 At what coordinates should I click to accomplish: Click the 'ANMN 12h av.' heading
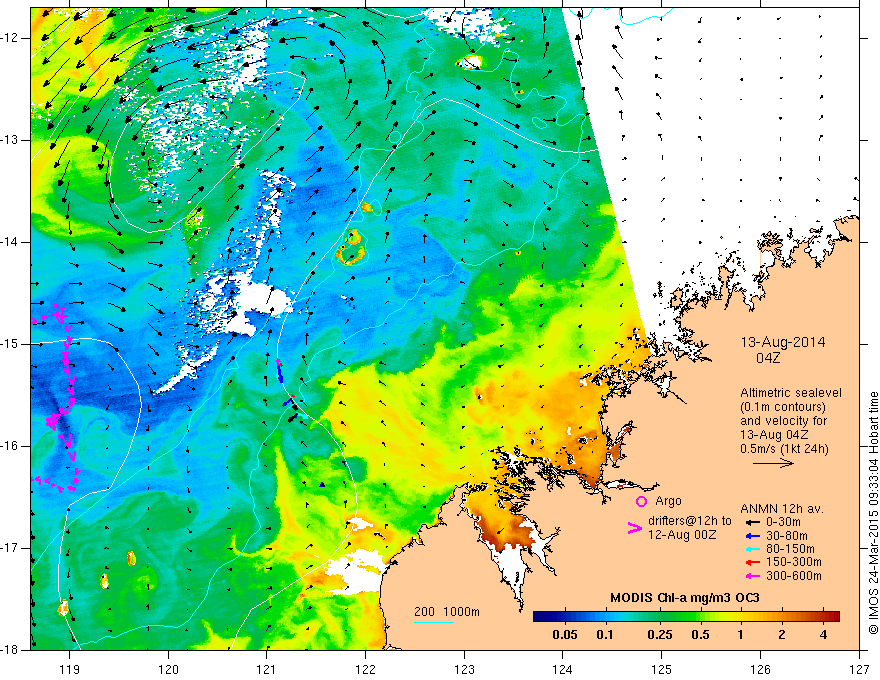pos(782,509)
